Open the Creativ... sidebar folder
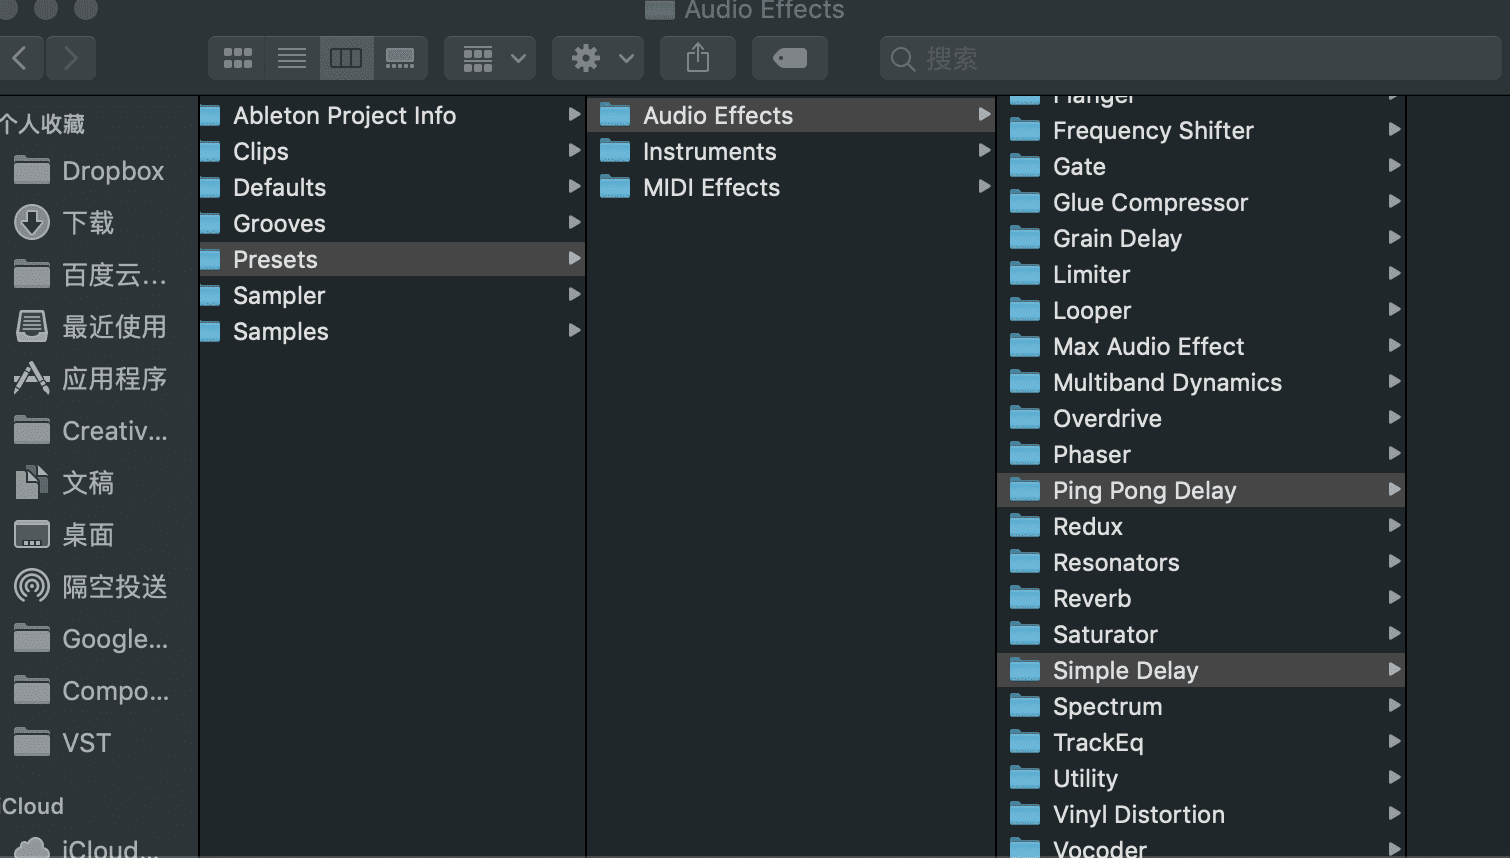This screenshot has height=858, width=1510. click(90, 431)
